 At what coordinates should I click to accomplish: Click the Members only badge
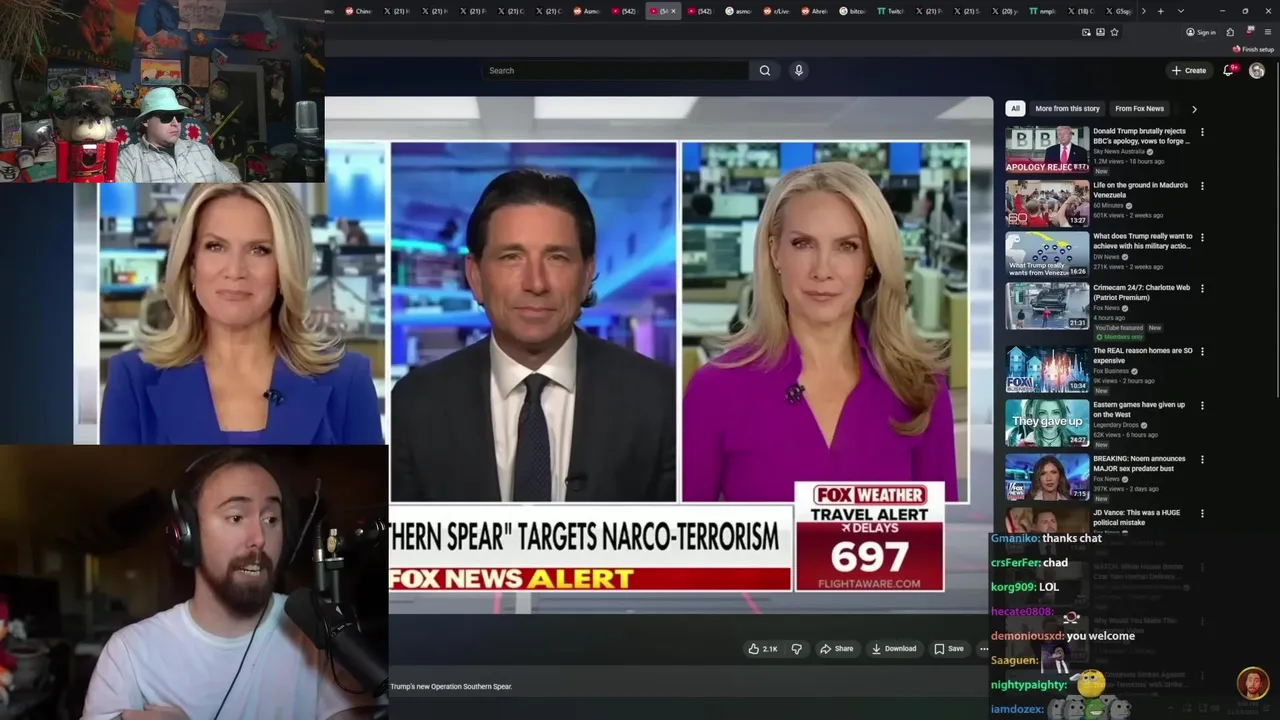coord(1118,337)
